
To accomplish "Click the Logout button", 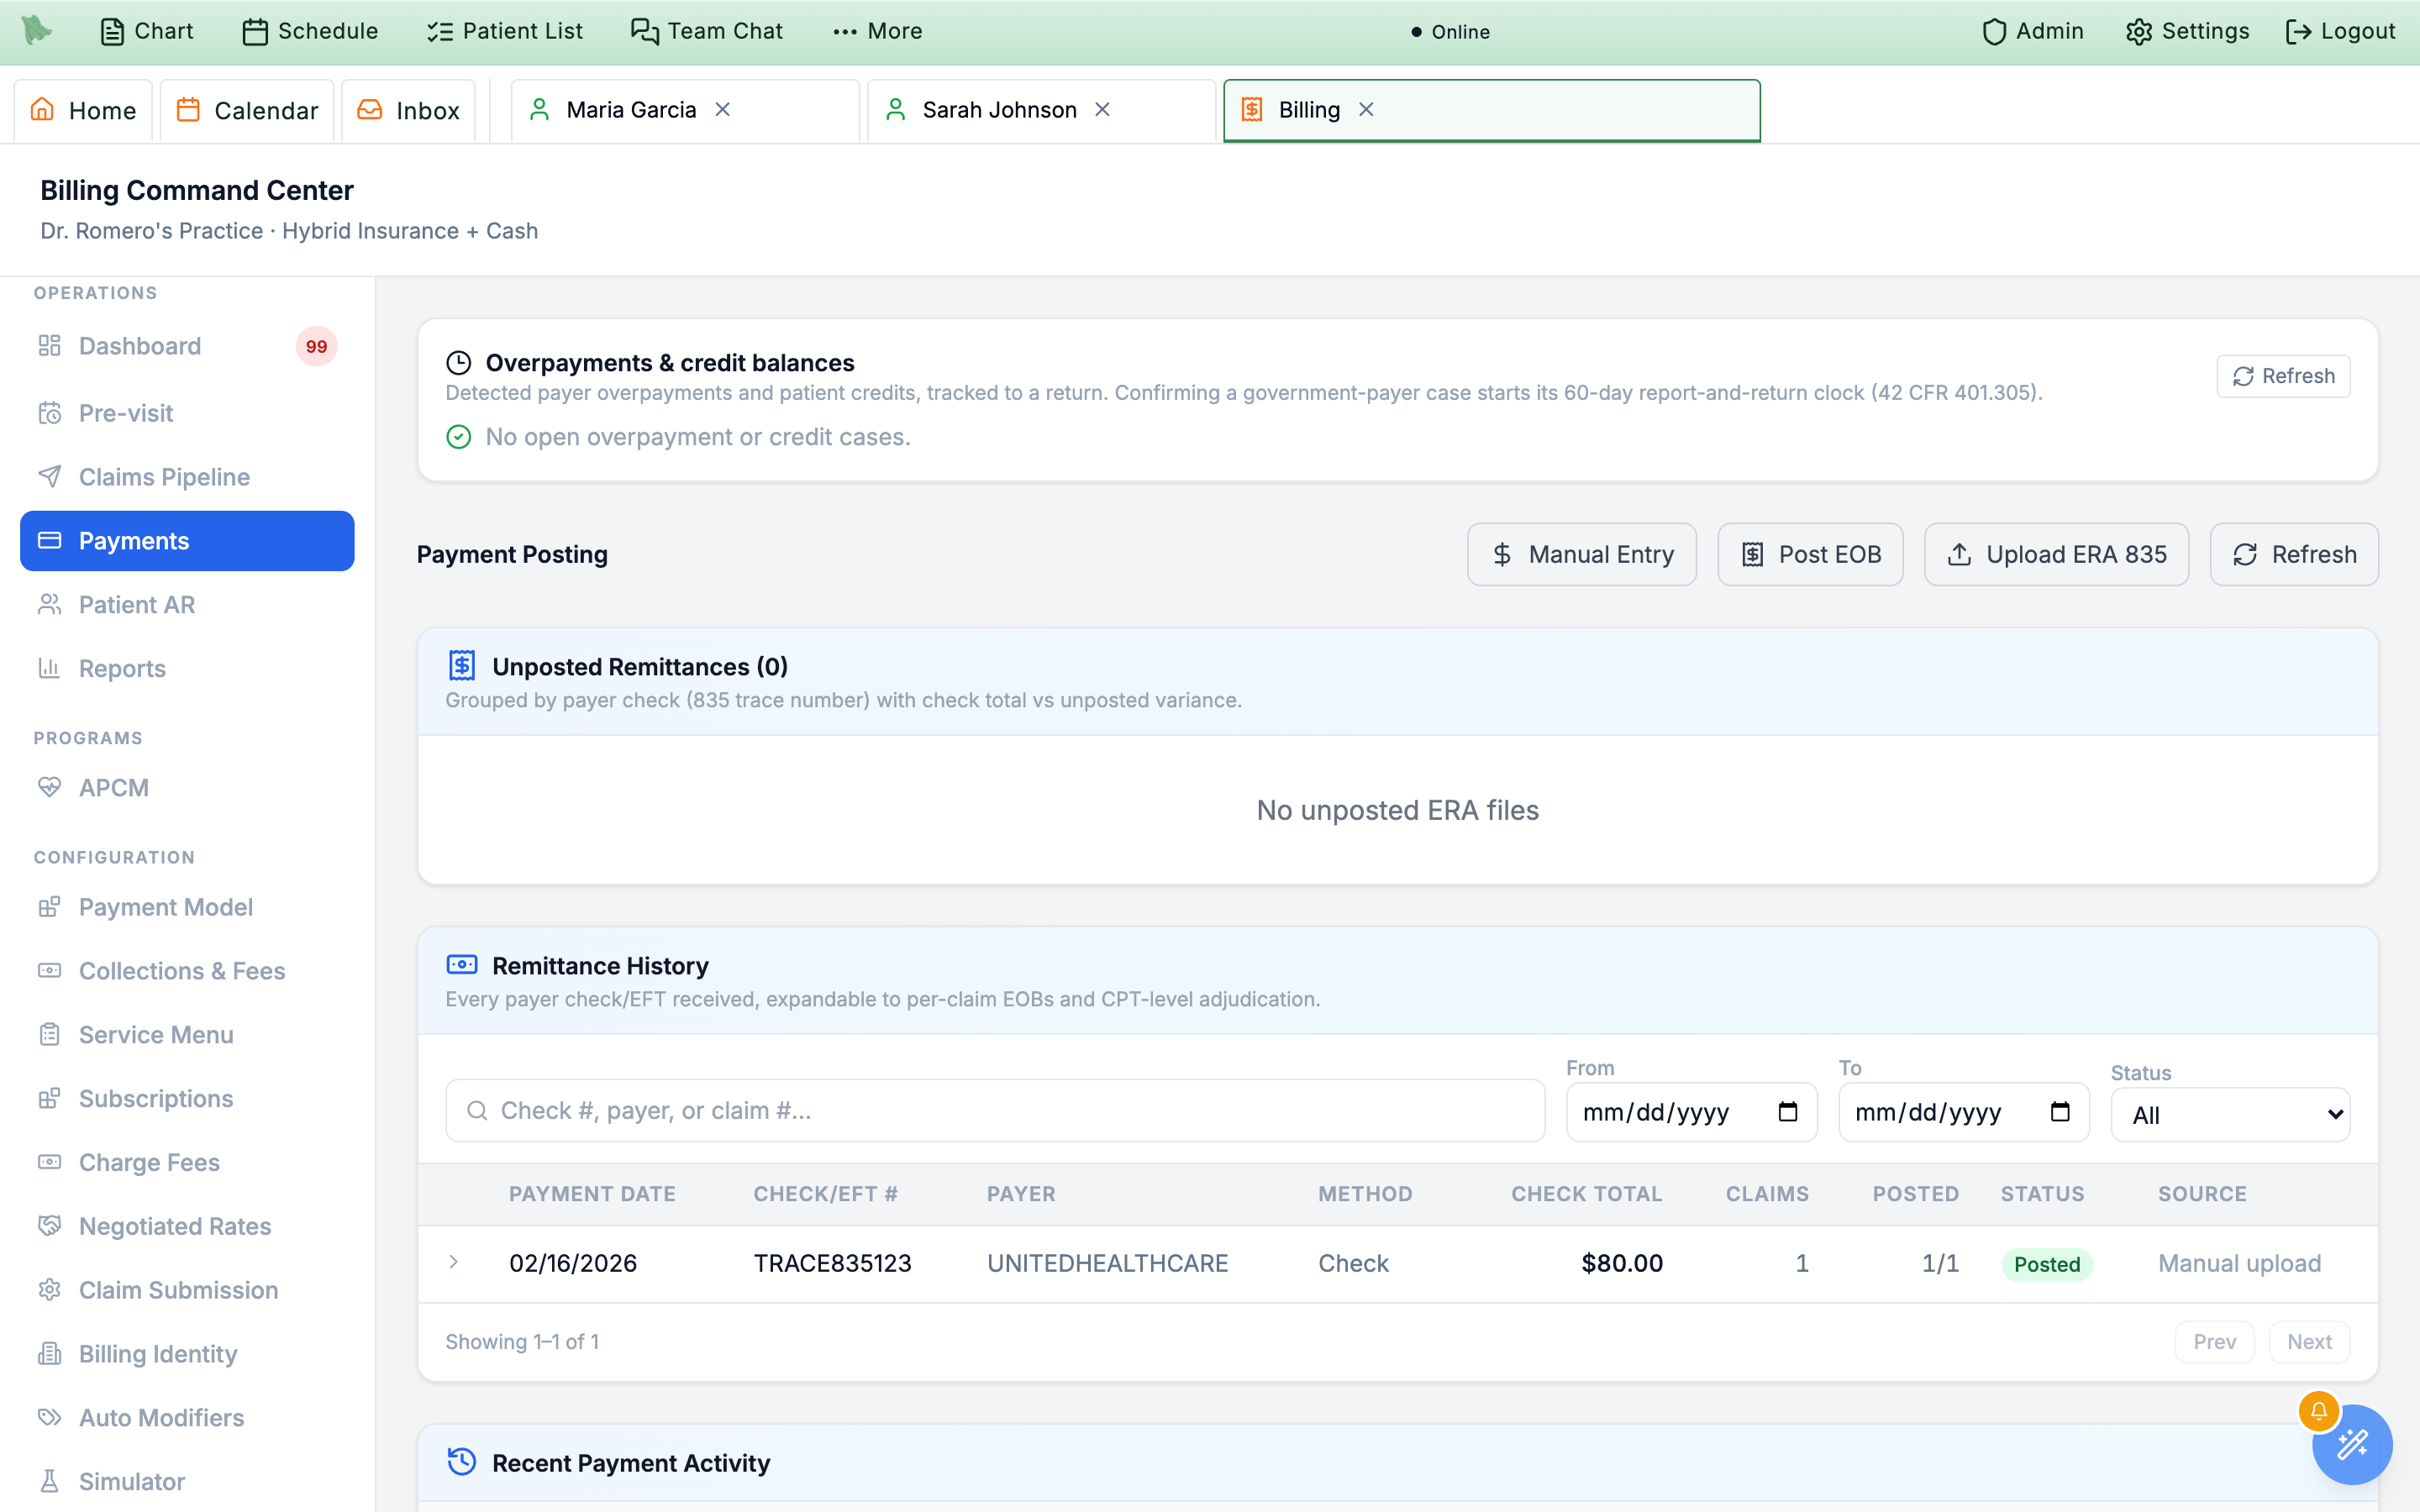I will tap(2340, 31).
